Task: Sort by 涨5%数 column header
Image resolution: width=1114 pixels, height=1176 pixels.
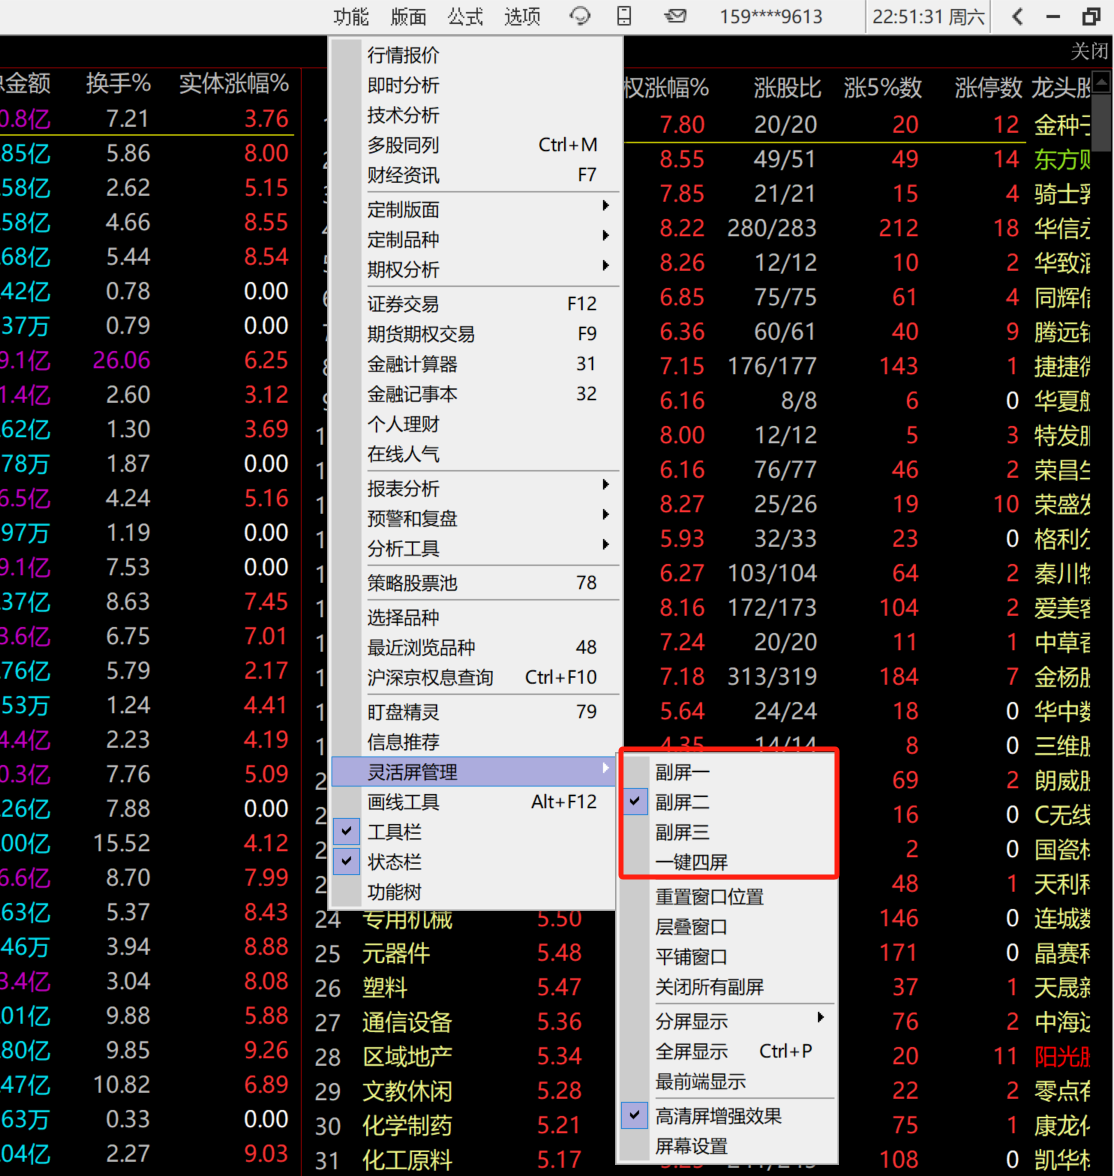Action: click(x=882, y=88)
